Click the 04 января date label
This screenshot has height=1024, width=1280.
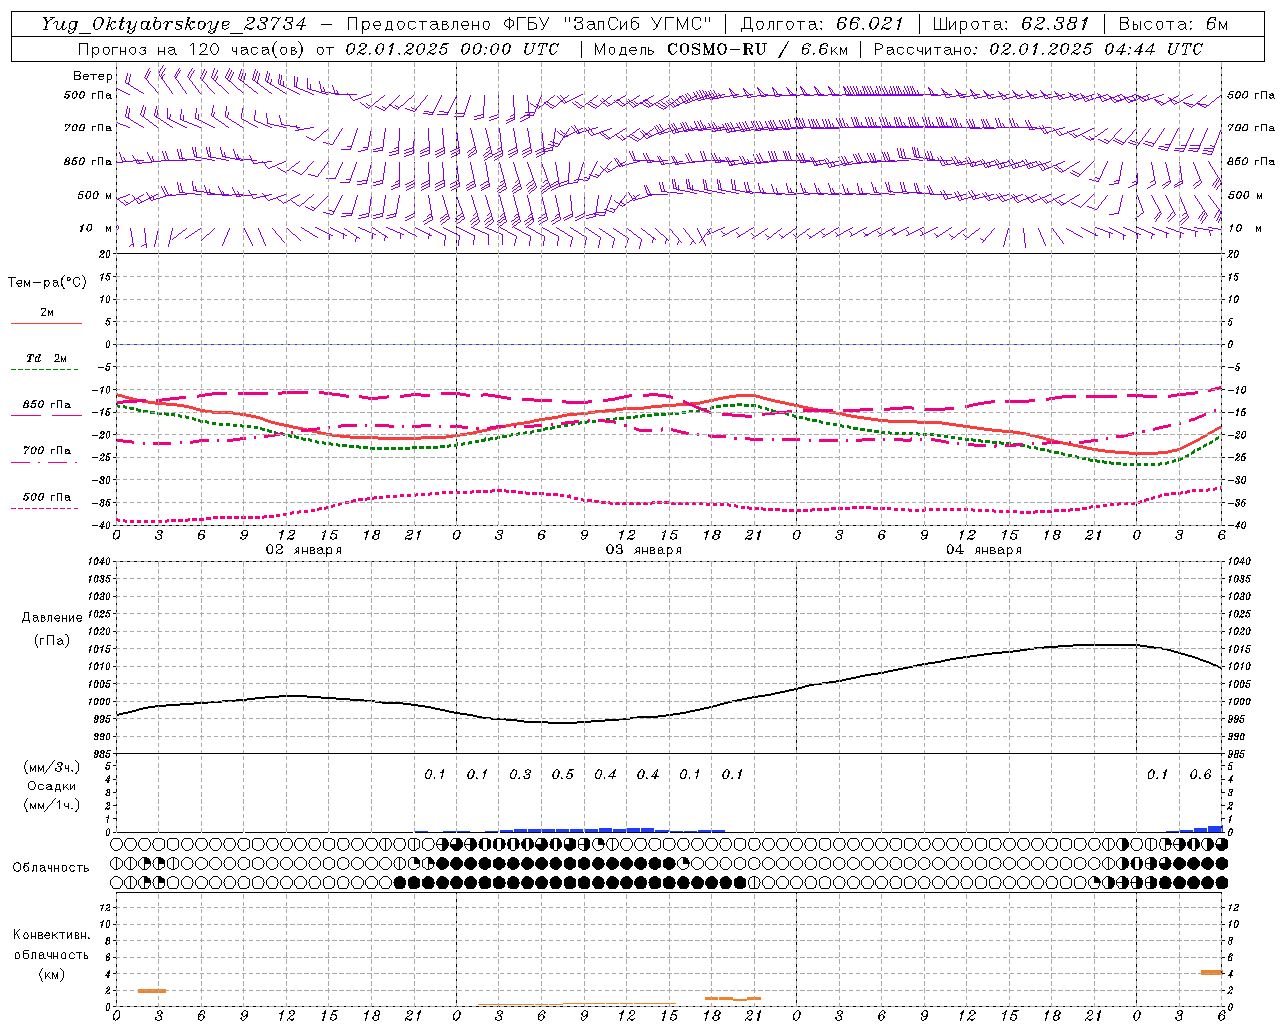[x=983, y=550]
